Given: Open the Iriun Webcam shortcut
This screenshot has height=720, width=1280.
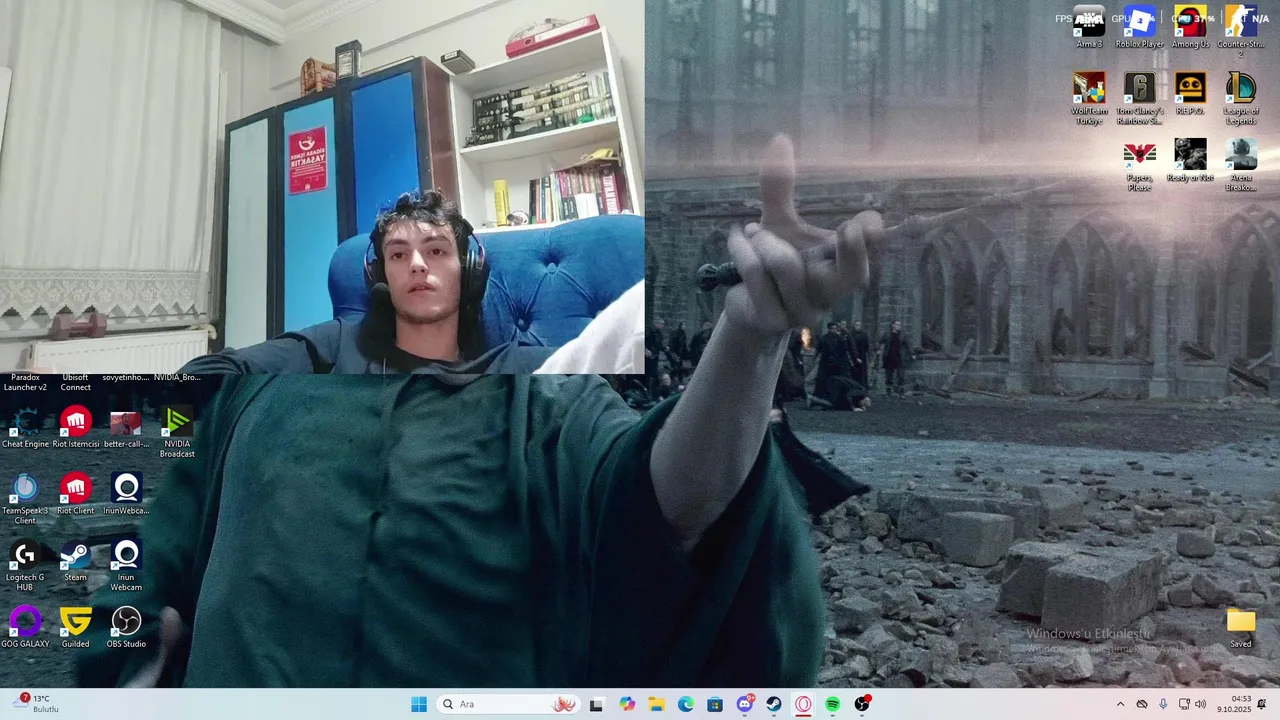Looking at the screenshot, I should pyautogui.click(x=126, y=565).
